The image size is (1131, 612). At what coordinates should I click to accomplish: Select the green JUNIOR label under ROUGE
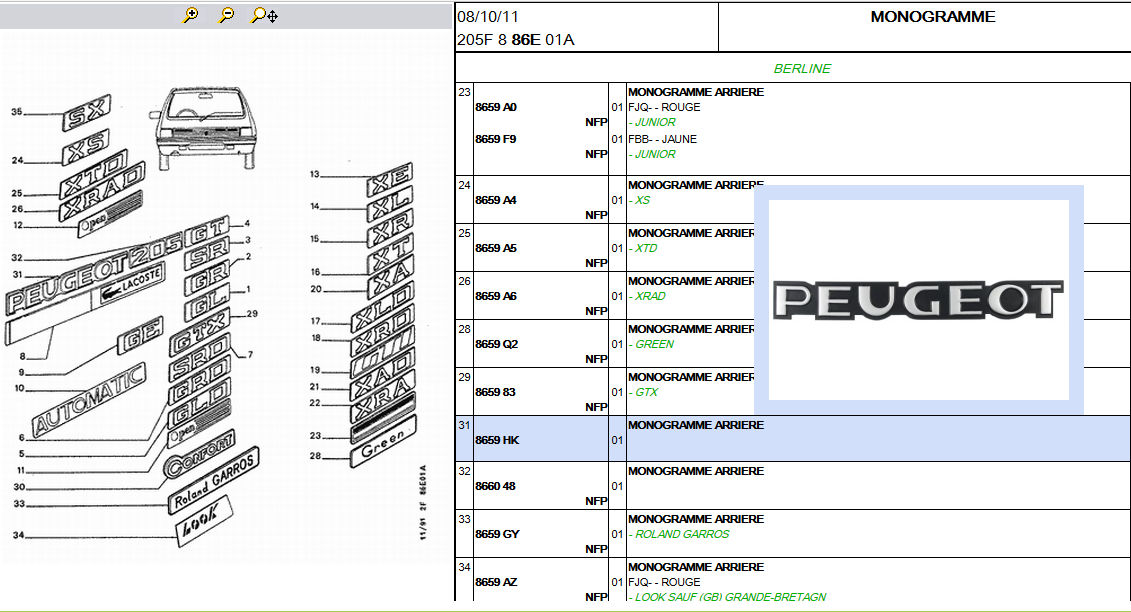(x=655, y=122)
